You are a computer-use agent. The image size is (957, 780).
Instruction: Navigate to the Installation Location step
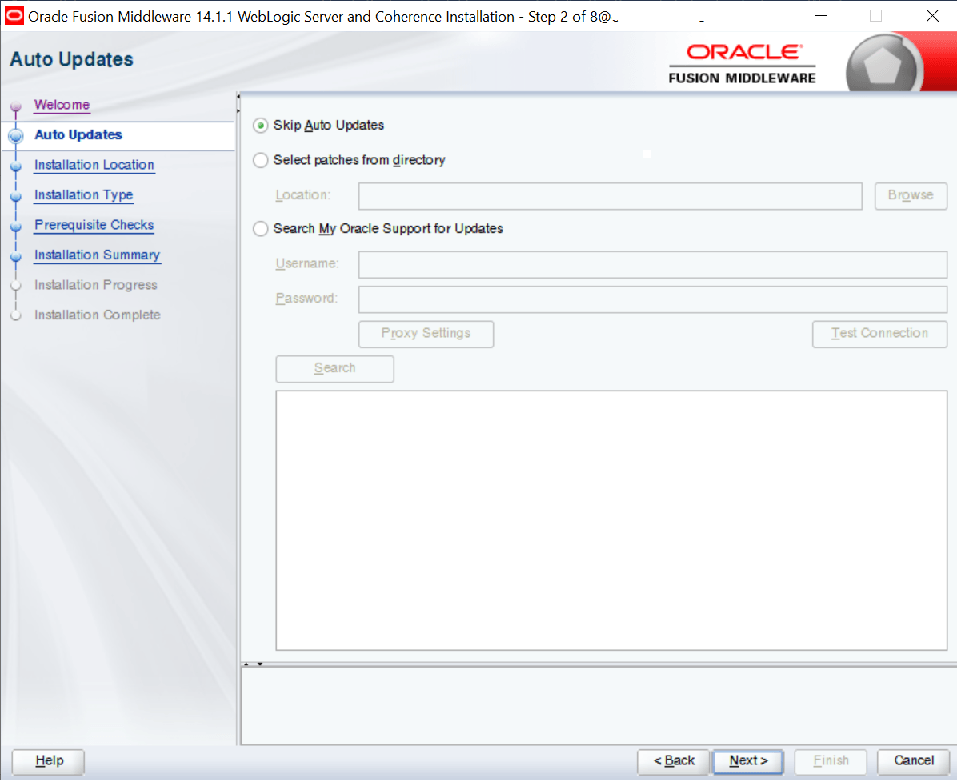[93, 165]
